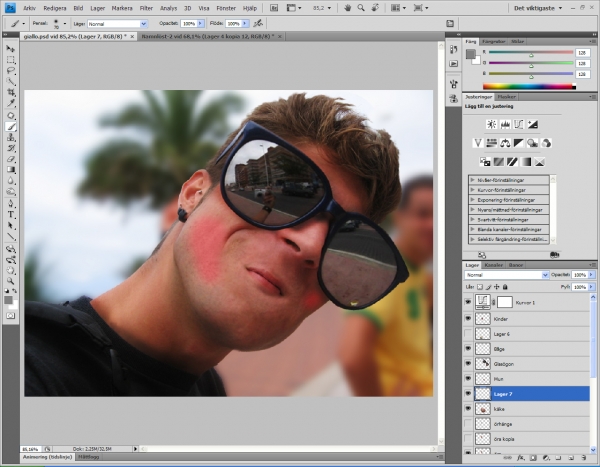Screen dimensions: 600x467
Task: Switch to the Namnlöst-2 document tab
Action: 212,36
